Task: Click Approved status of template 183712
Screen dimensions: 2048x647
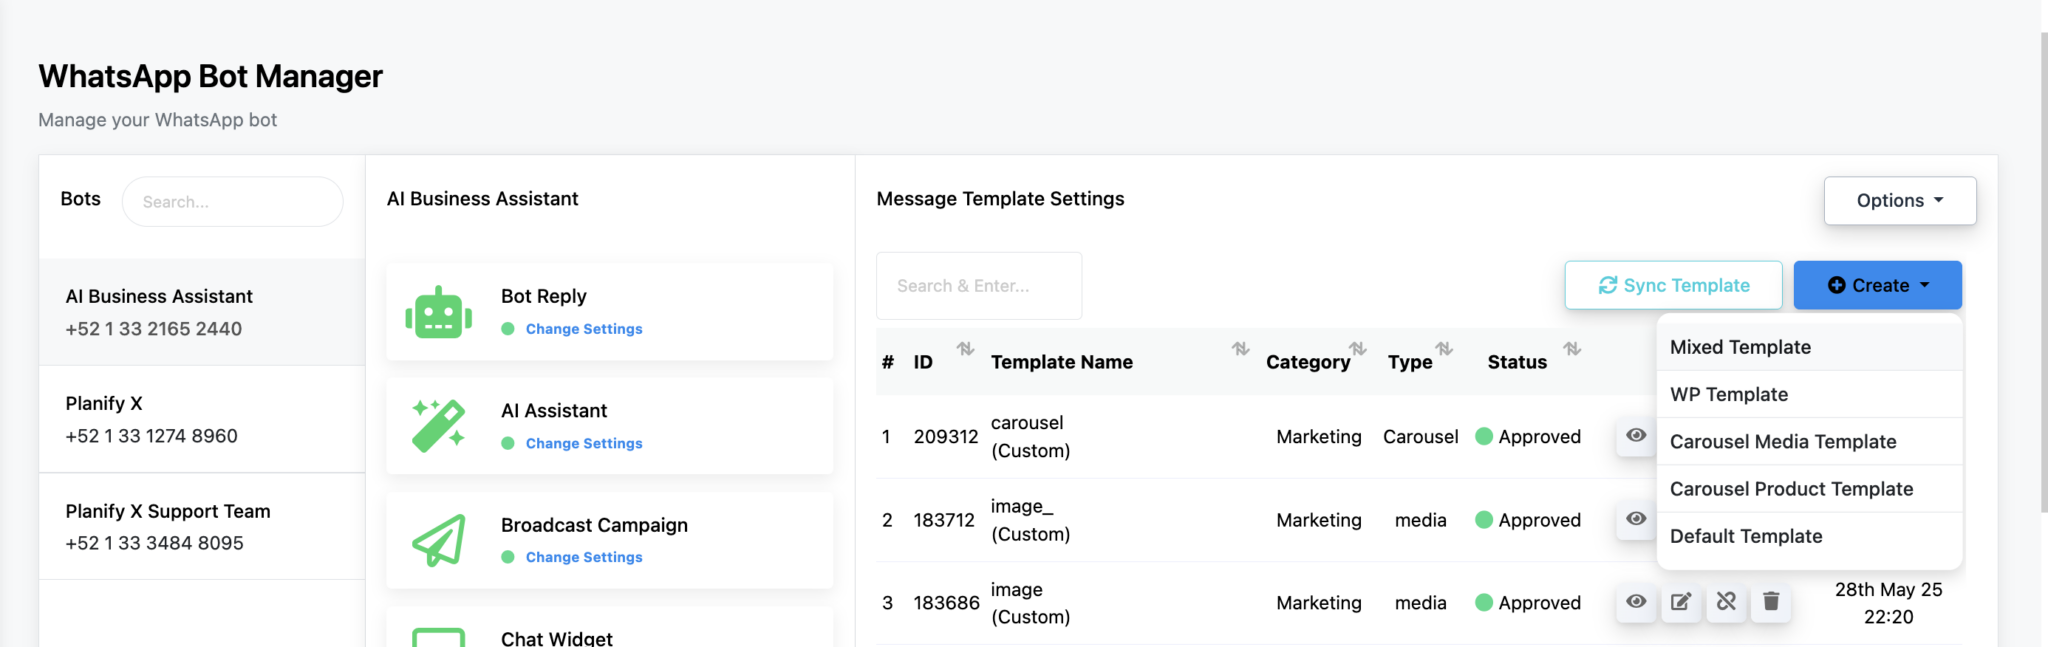Action: (x=1529, y=520)
